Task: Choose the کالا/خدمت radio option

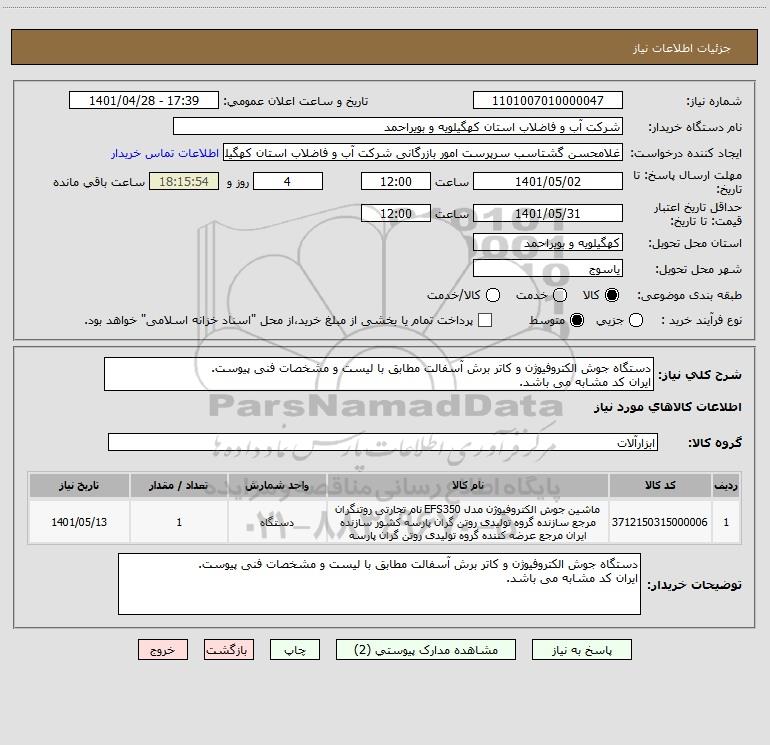Action: [x=493, y=295]
